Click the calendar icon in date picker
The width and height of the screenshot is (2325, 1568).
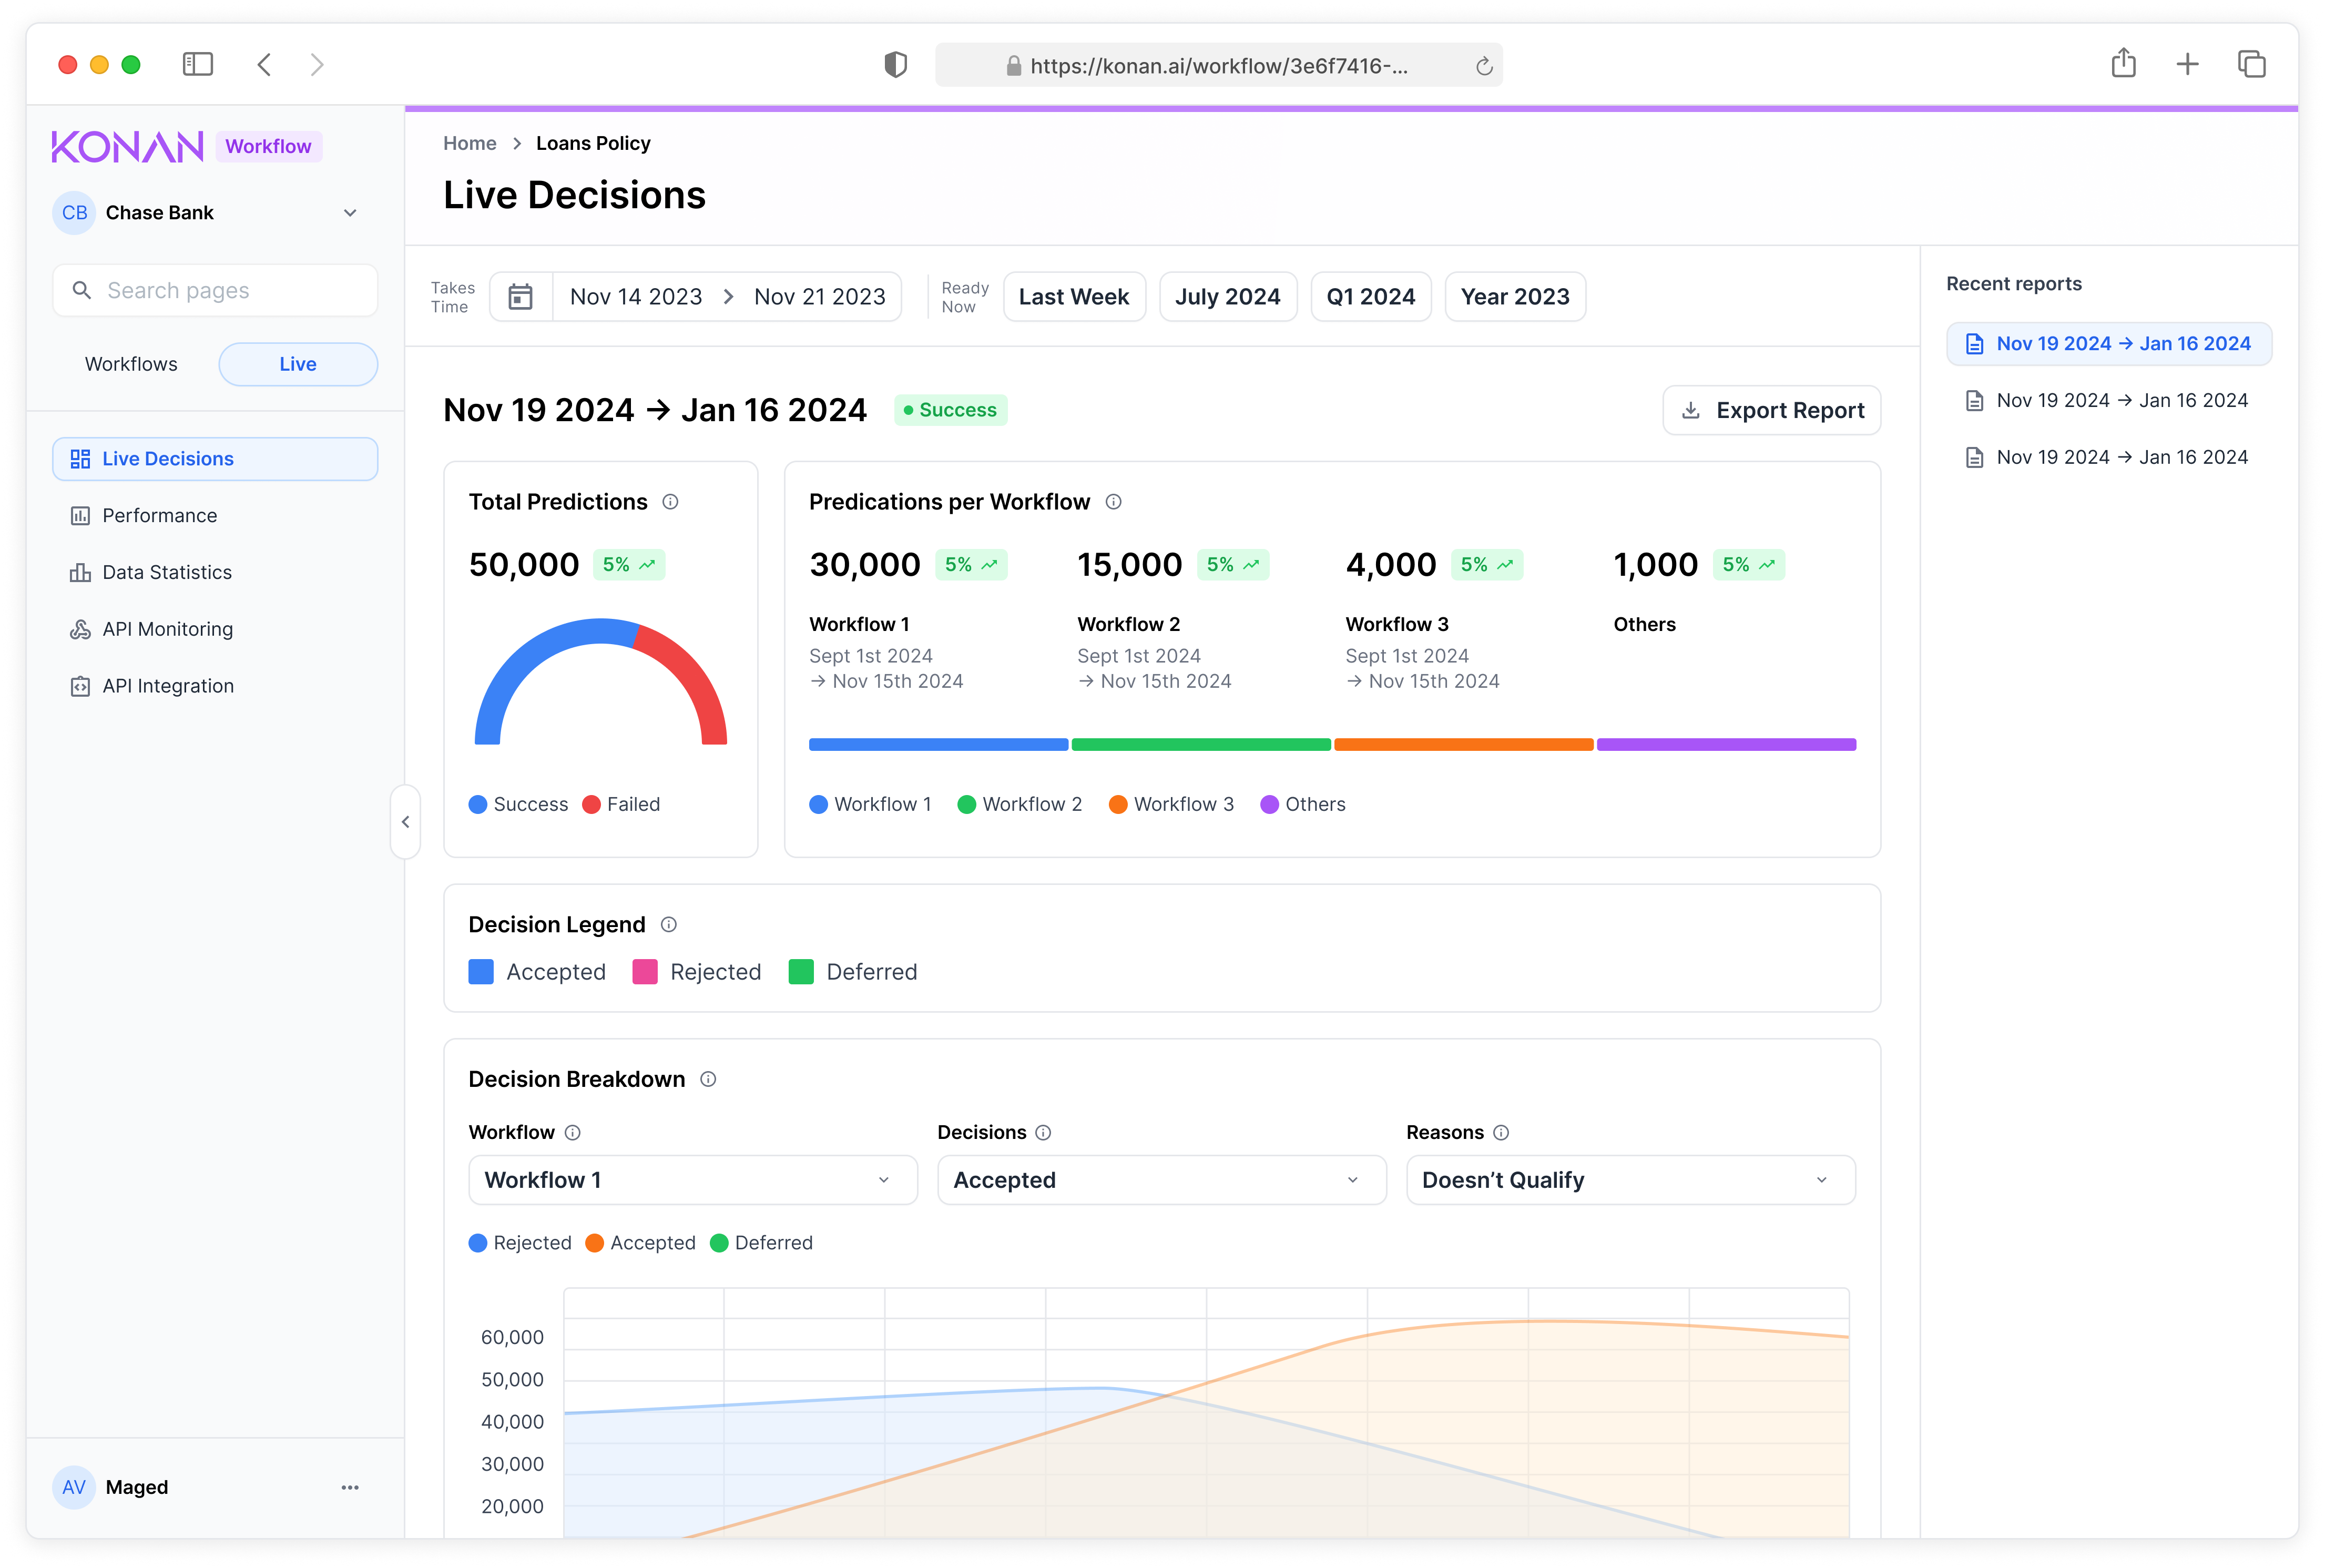pos(520,297)
